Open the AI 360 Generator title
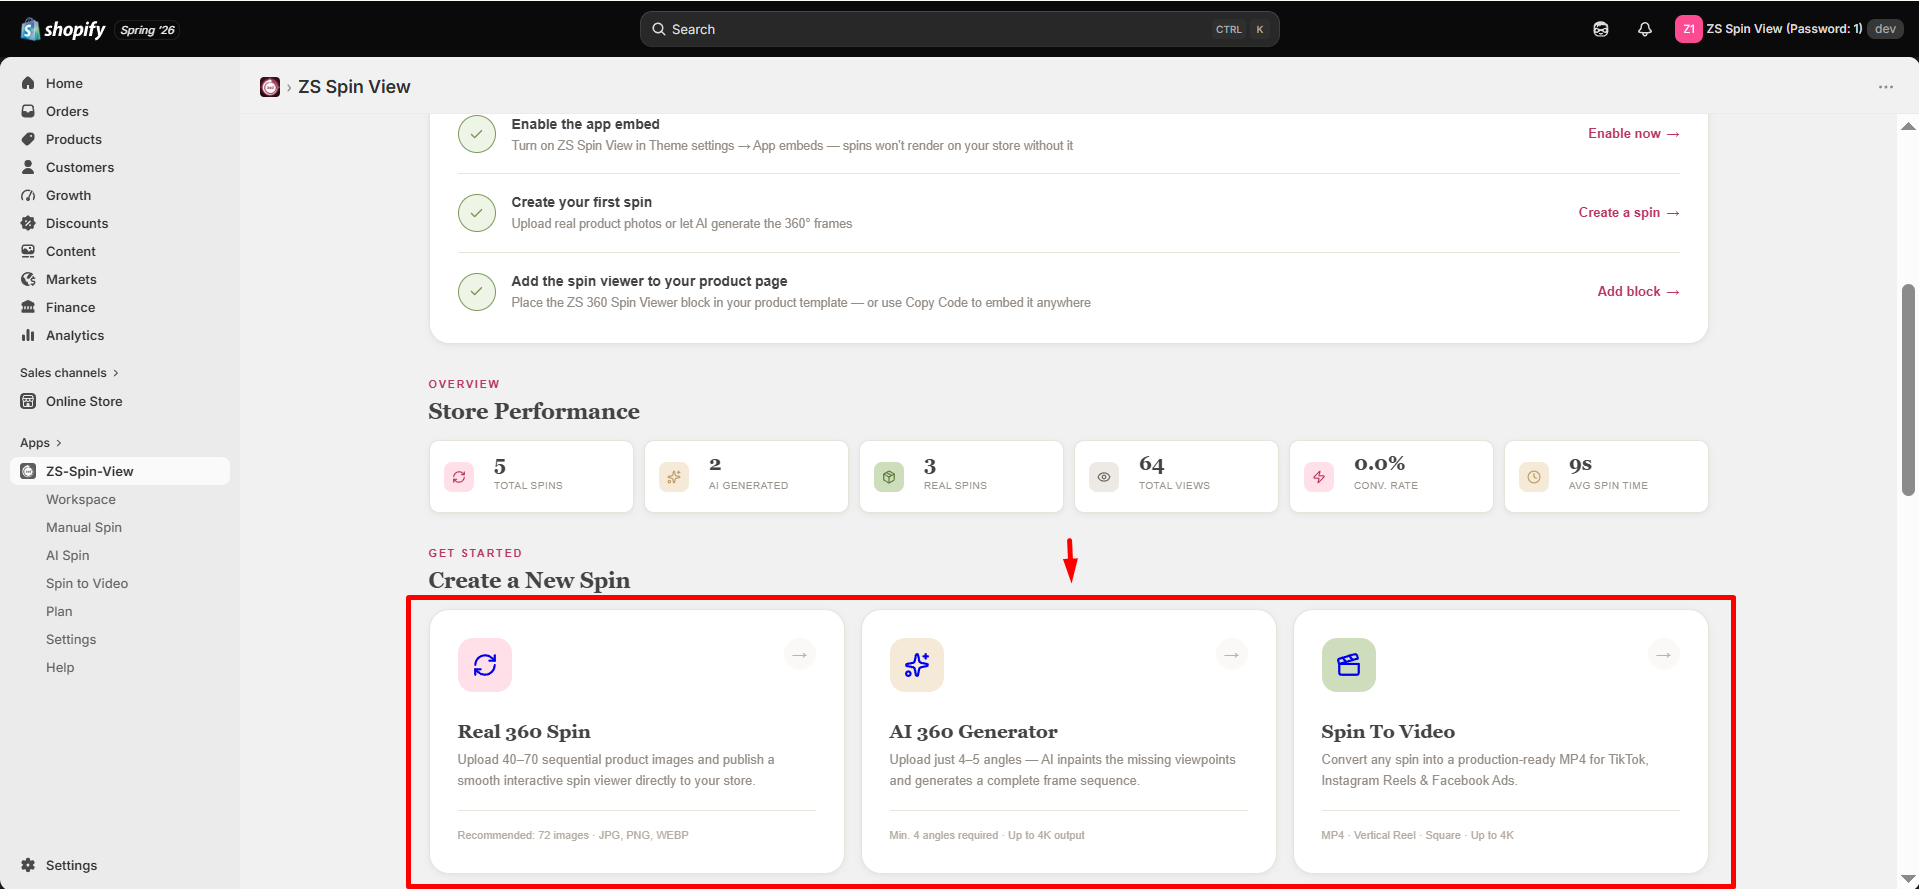 point(973,732)
